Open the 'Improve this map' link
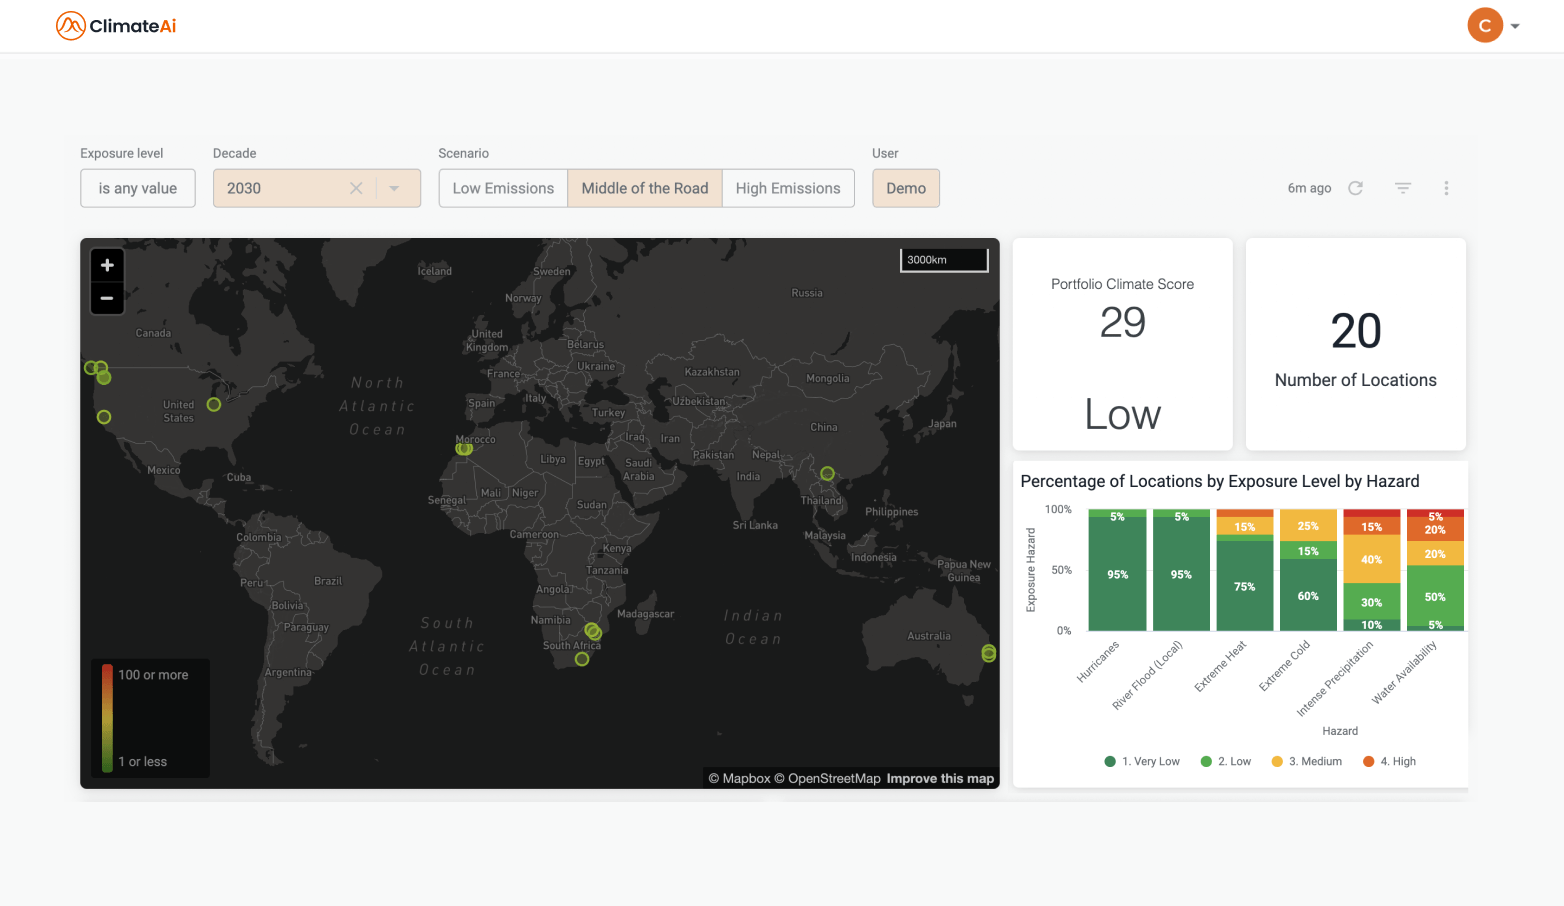 pyautogui.click(x=939, y=778)
